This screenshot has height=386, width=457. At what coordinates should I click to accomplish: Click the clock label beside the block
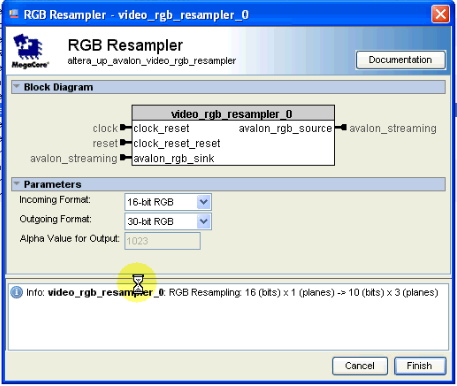point(105,128)
